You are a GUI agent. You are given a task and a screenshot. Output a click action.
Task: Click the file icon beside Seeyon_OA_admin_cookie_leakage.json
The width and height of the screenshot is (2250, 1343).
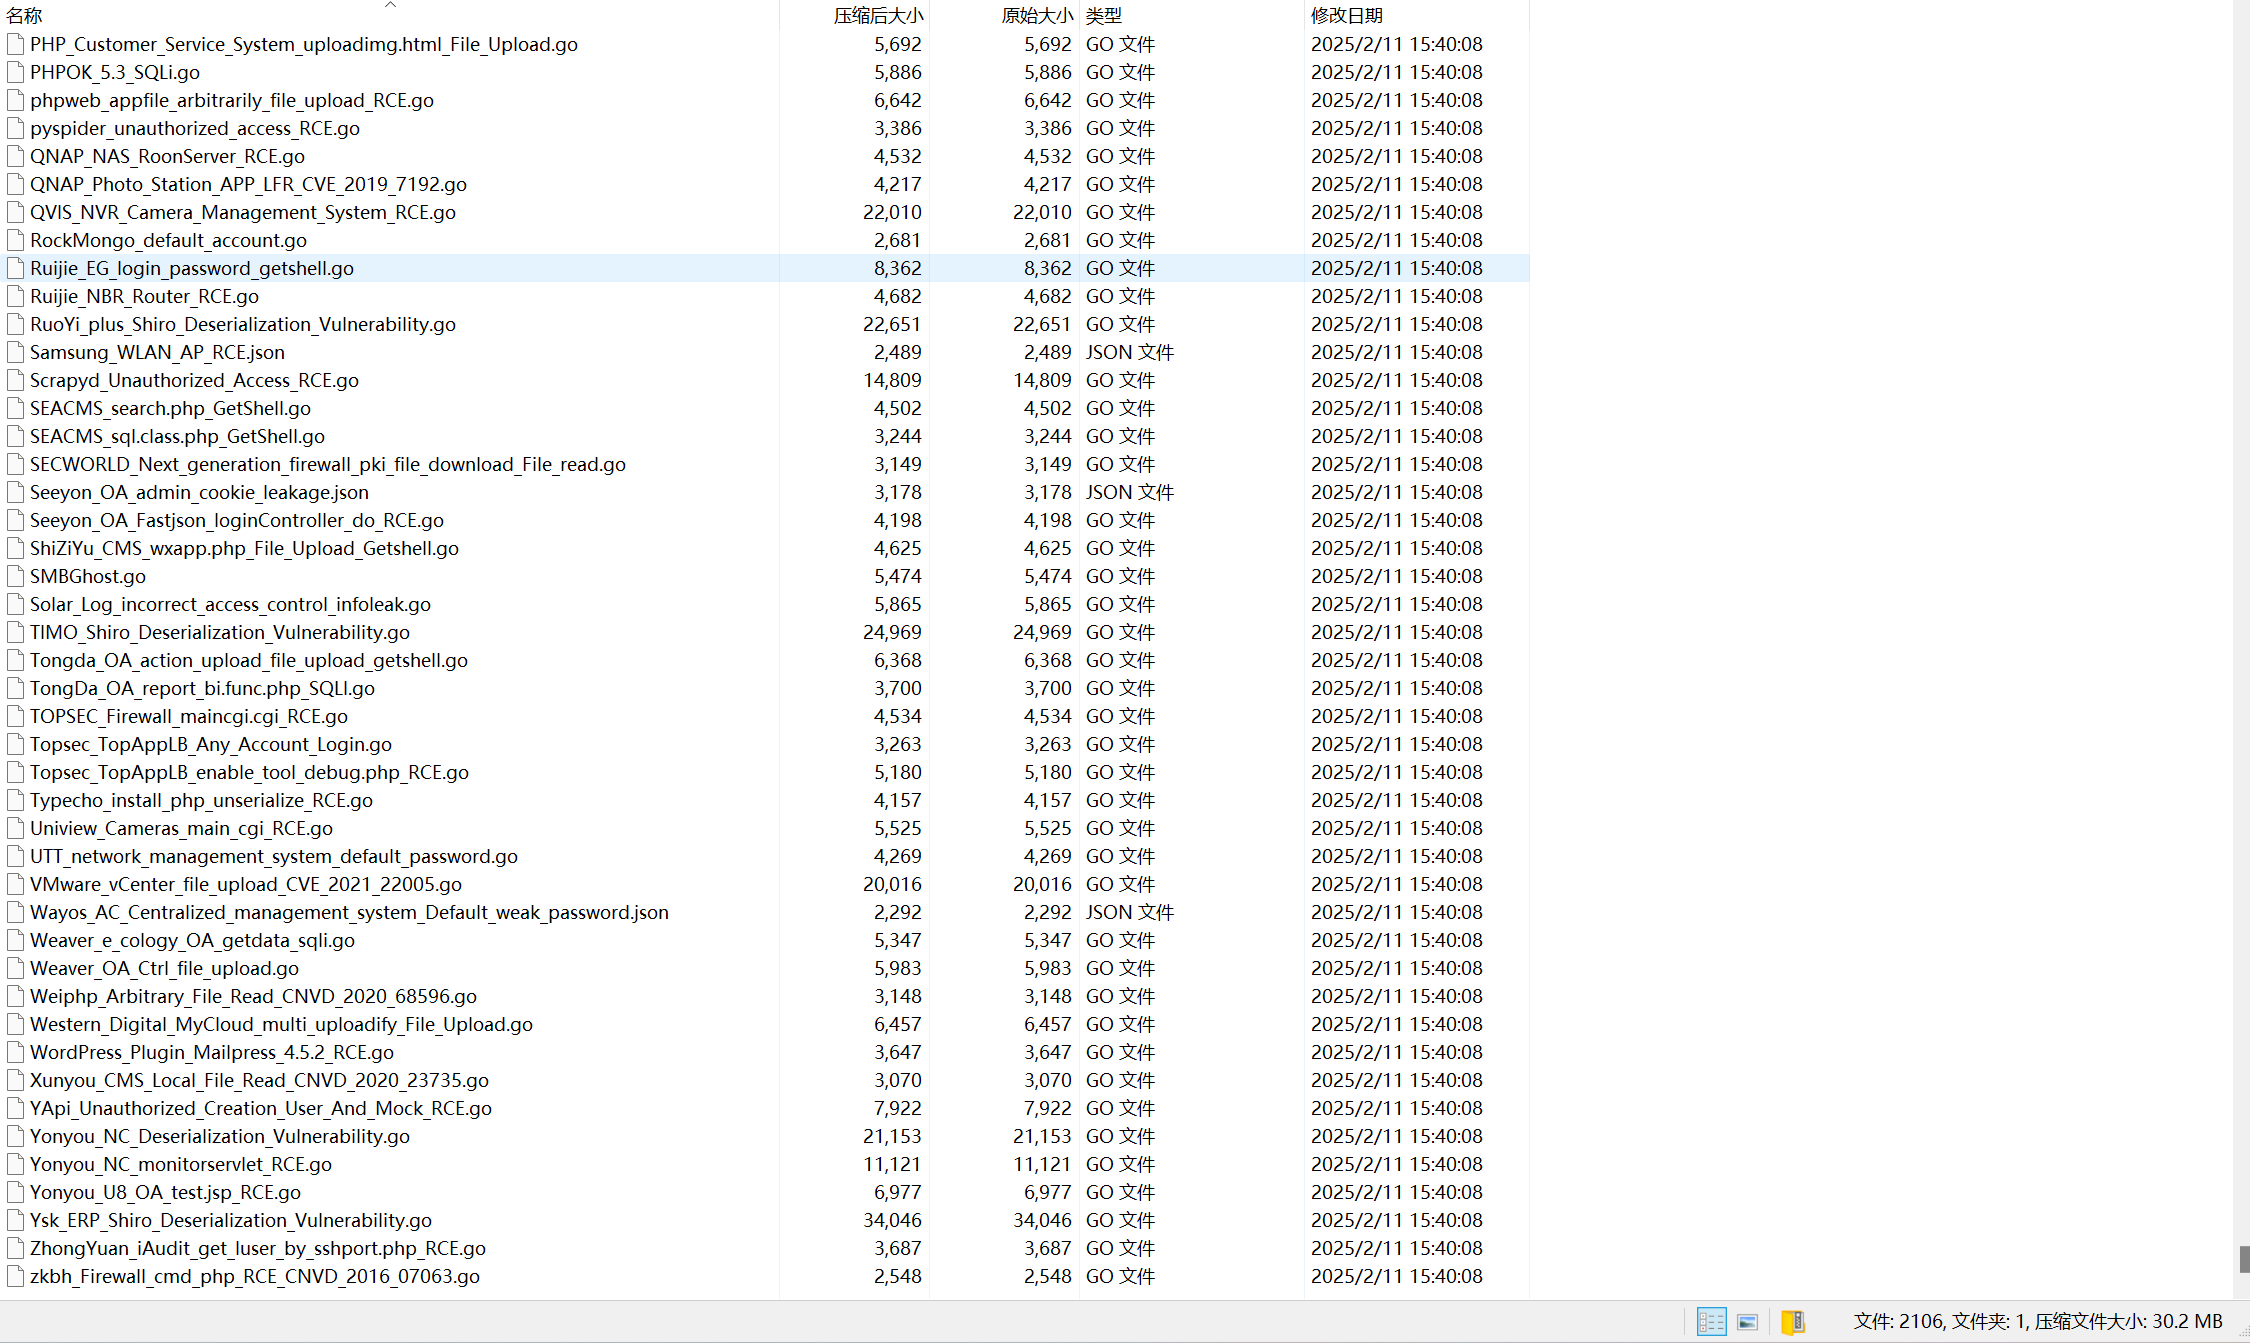[x=15, y=492]
